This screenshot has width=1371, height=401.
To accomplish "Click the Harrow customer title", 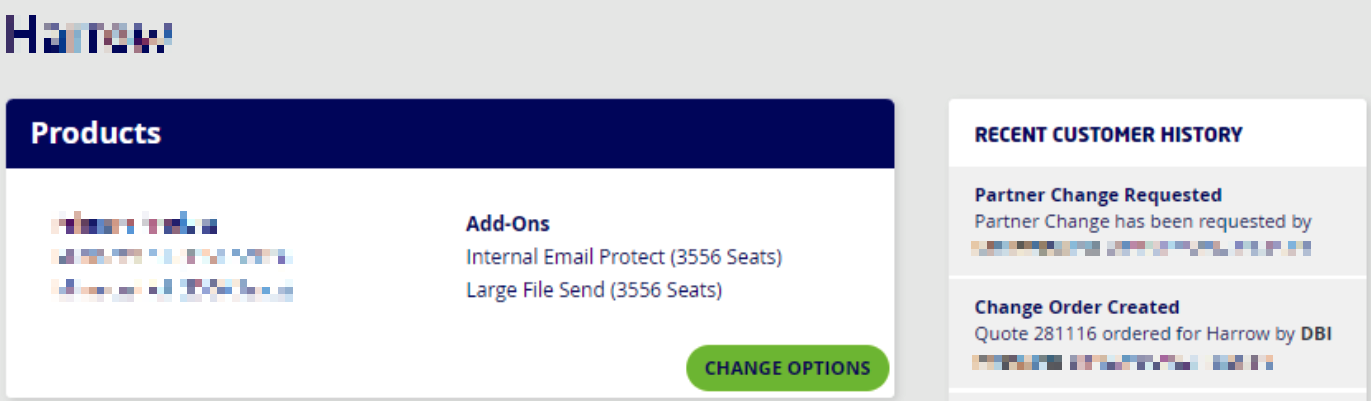I will coord(89,34).
